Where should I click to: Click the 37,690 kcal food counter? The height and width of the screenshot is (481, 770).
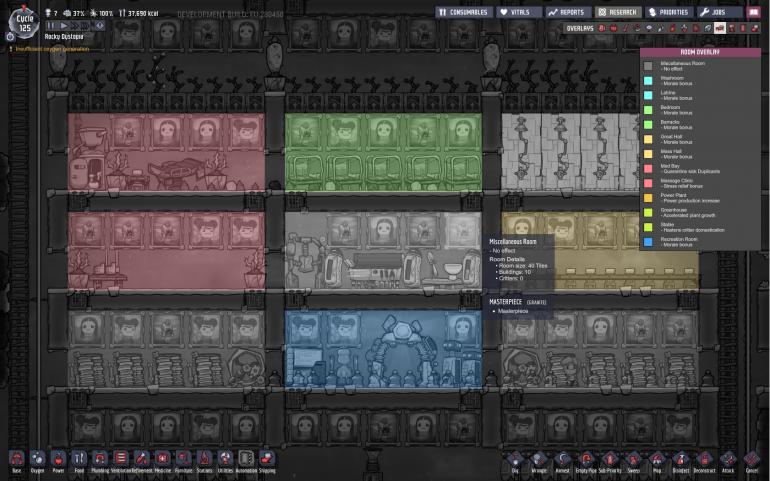tap(139, 13)
